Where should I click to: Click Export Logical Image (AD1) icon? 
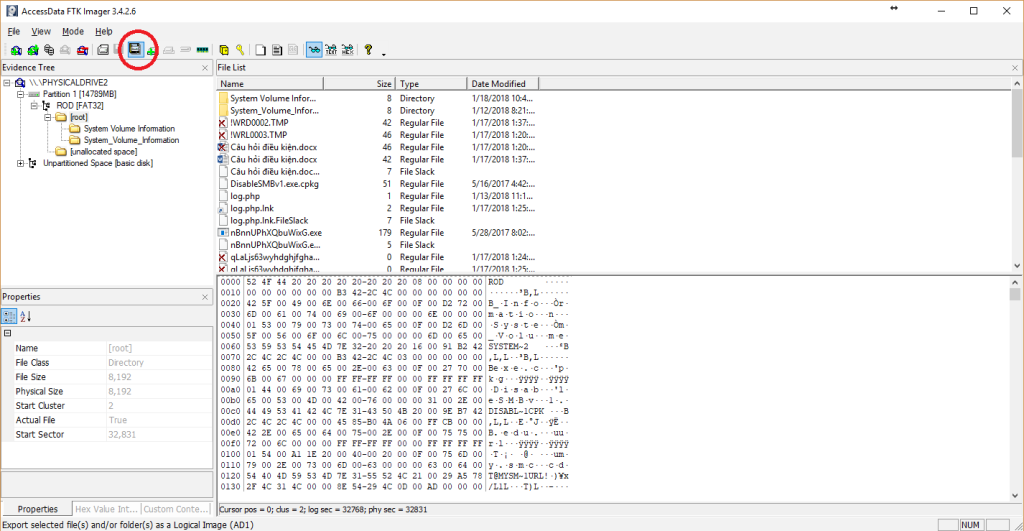tap(135, 50)
